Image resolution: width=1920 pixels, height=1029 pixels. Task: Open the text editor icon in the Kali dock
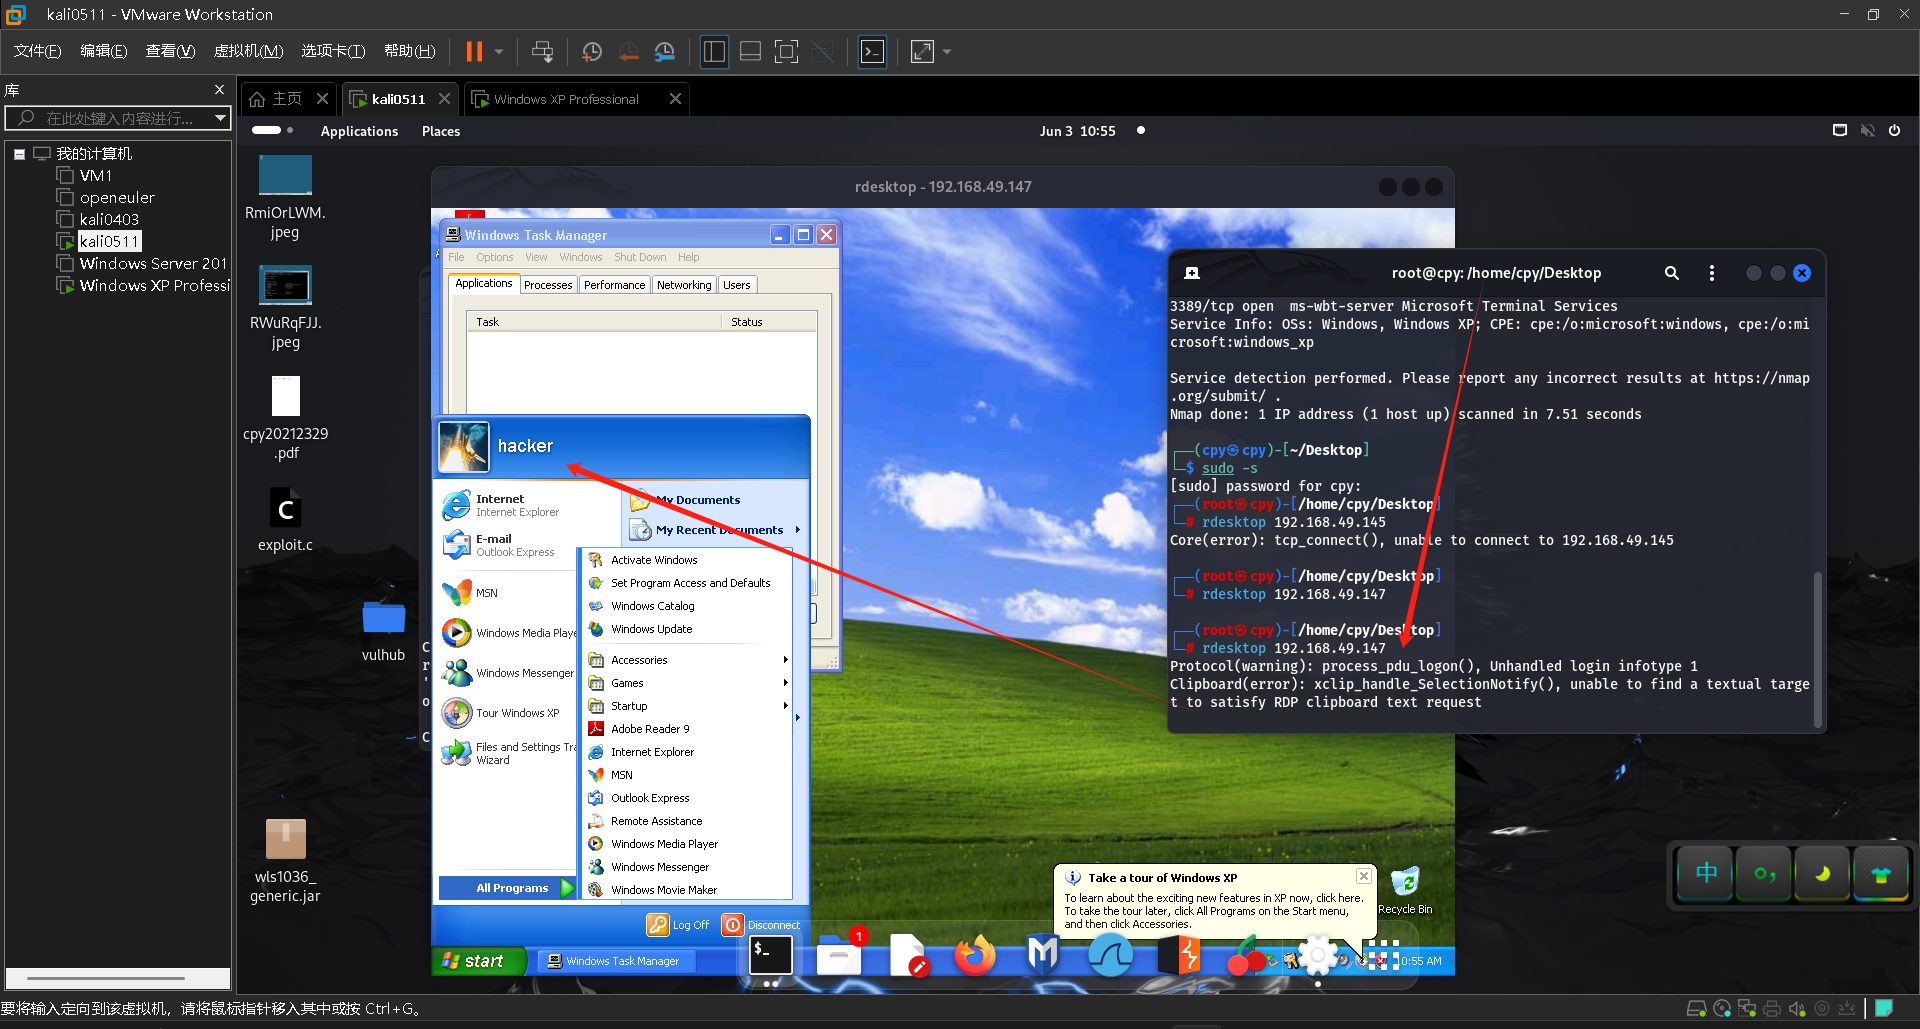(x=907, y=955)
